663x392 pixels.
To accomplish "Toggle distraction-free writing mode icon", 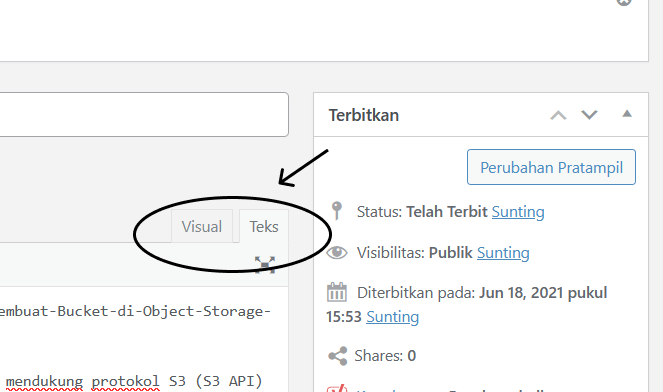I will tap(265, 265).
